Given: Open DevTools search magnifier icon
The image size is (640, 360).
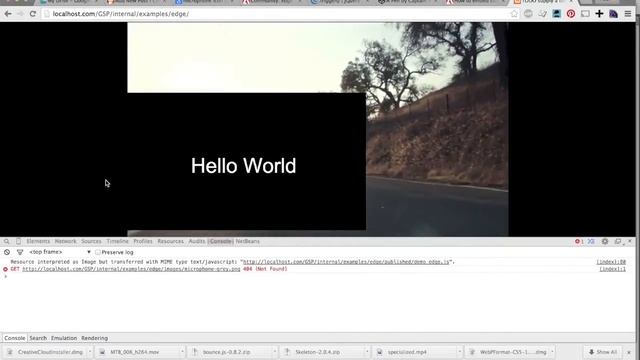Looking at the screenshot, I should point(7,241).
